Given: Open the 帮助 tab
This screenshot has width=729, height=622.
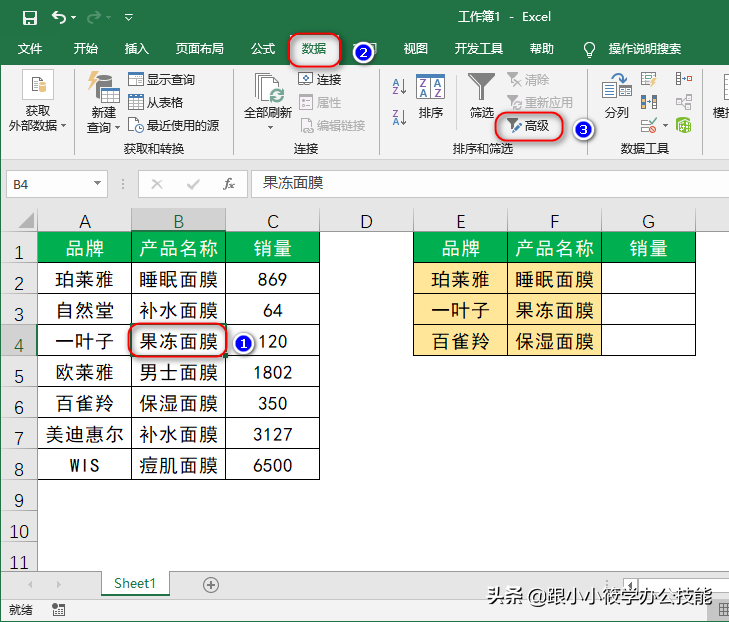Looking at the screenshot, I should pyautogui.click(x=542, y=49).
